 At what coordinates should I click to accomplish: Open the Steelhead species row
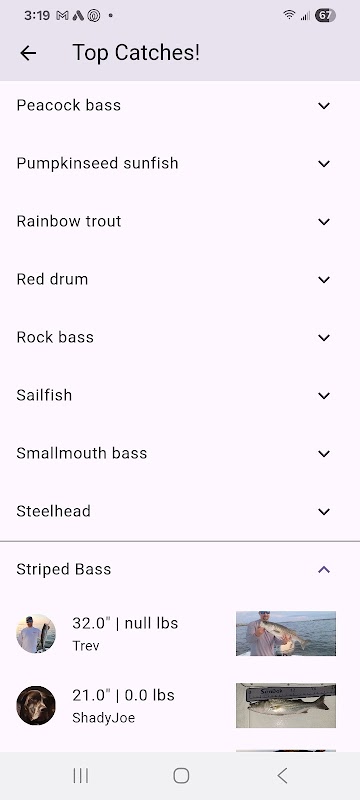pos(180,511)
